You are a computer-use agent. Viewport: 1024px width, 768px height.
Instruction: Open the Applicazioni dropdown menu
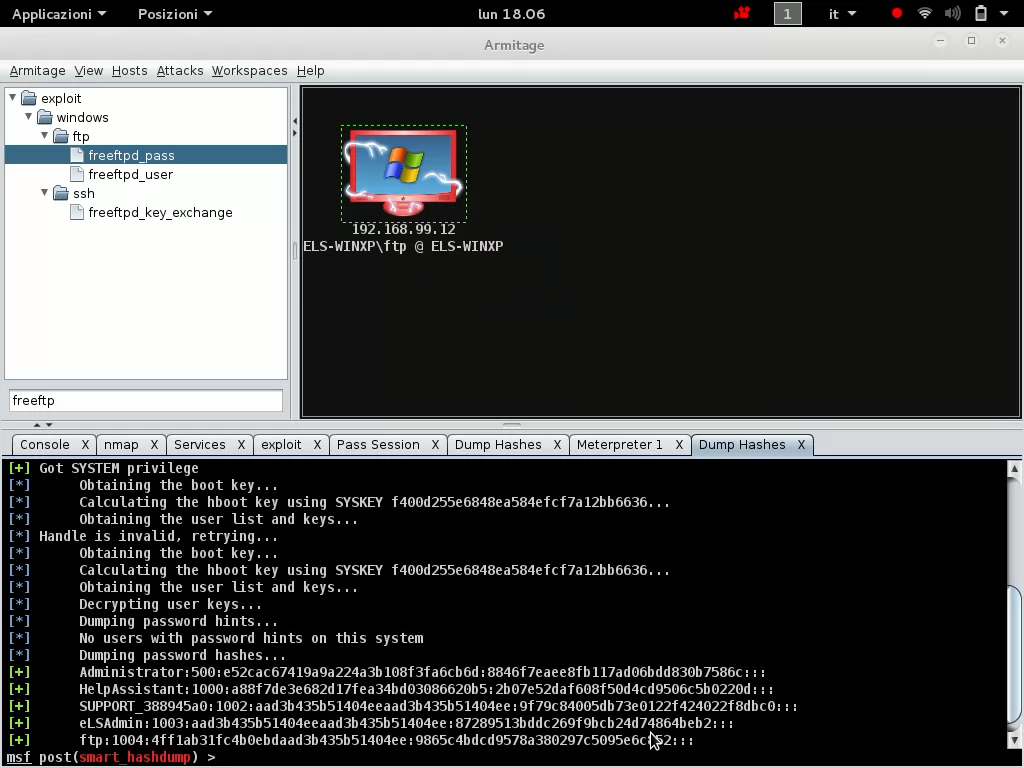tap(59, 14)
